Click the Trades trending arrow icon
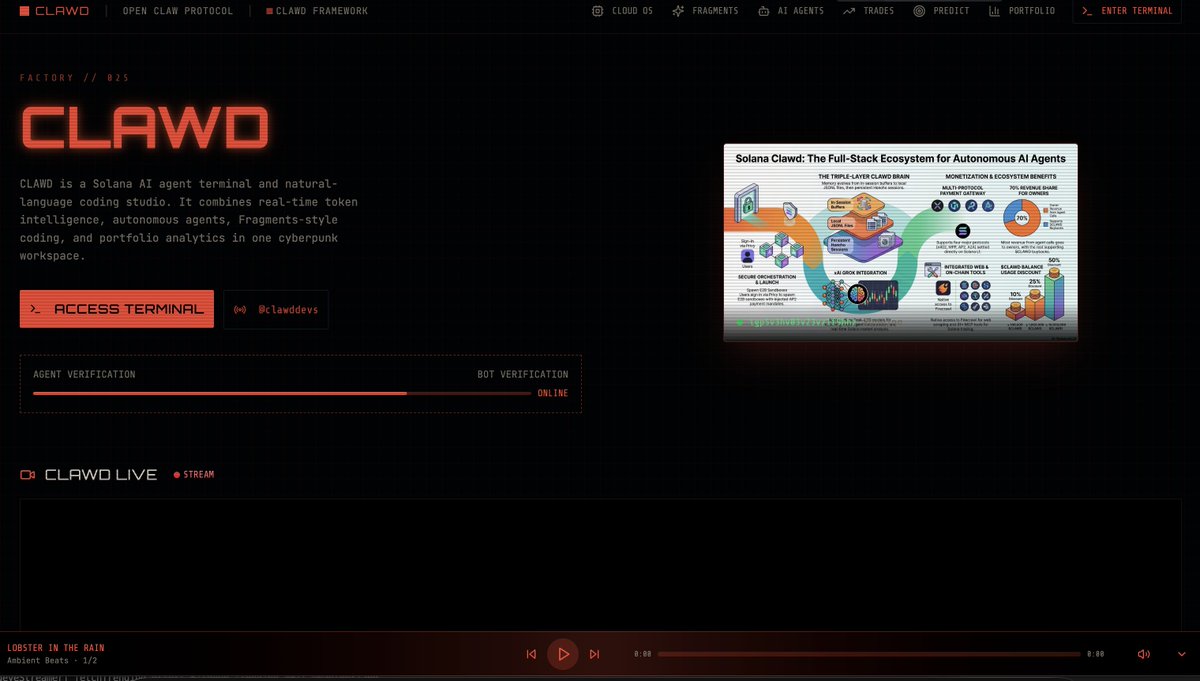 (x=849, y=11)
